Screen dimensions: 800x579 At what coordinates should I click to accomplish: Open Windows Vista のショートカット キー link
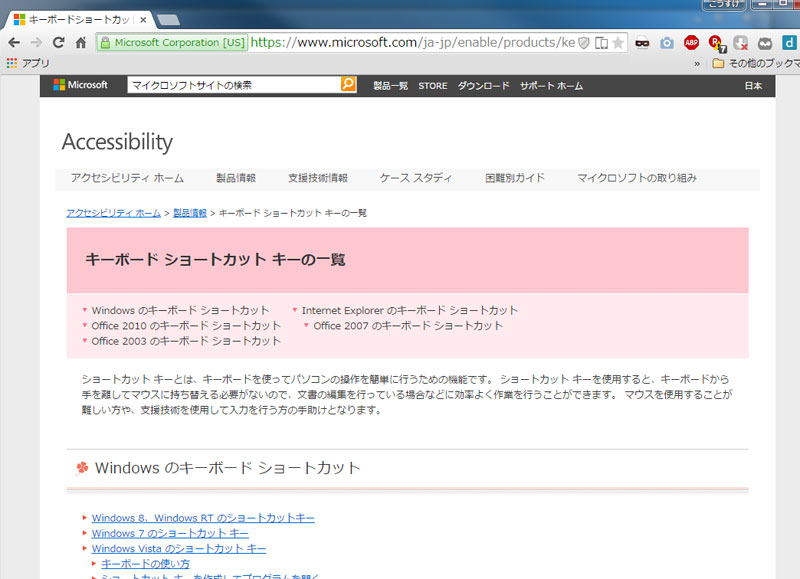[179, 548]
